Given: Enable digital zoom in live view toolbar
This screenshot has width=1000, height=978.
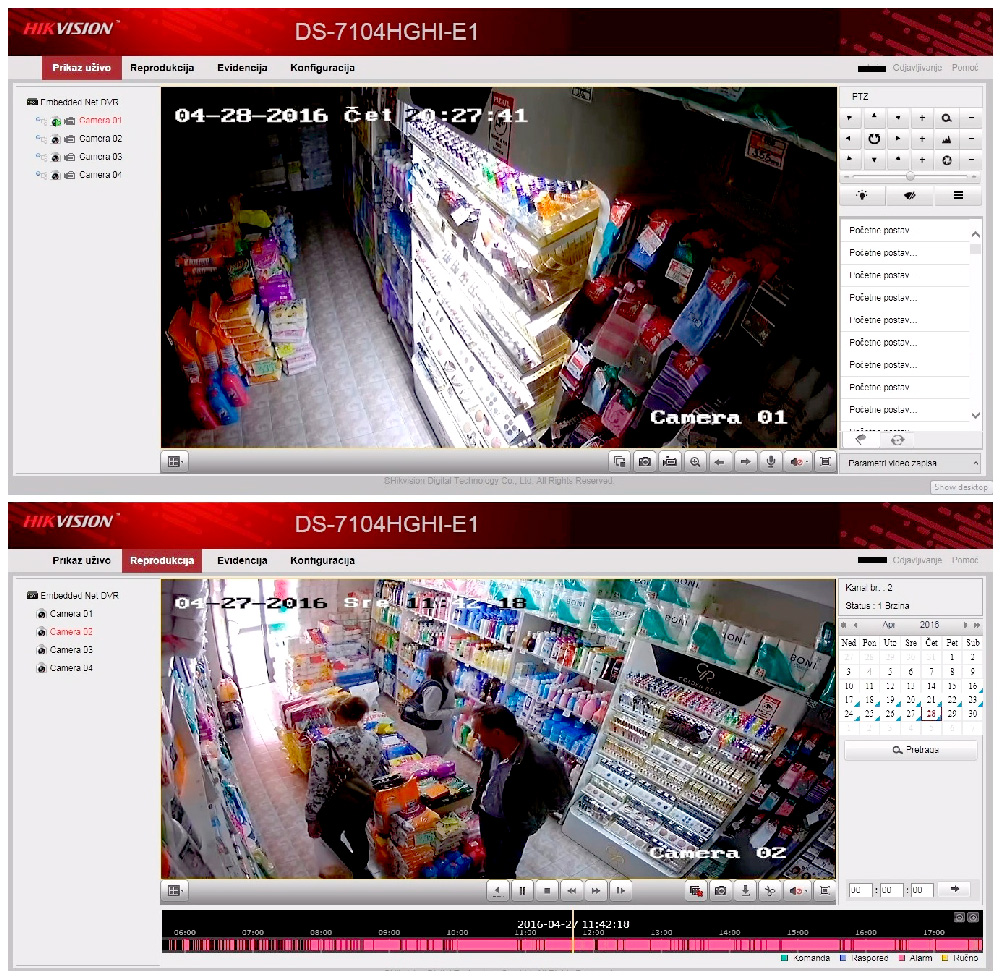Looking at the screenshot, I should point(694,461).
